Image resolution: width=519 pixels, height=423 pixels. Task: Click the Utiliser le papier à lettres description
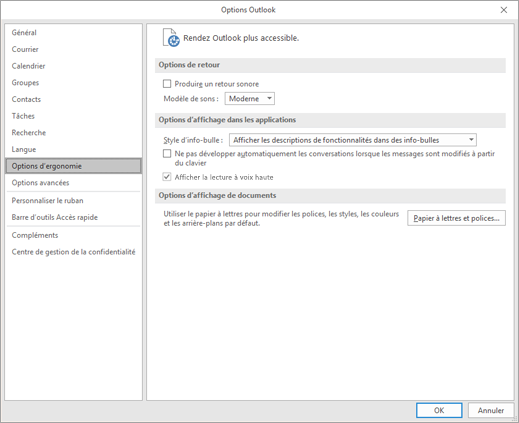coord(281,219)
